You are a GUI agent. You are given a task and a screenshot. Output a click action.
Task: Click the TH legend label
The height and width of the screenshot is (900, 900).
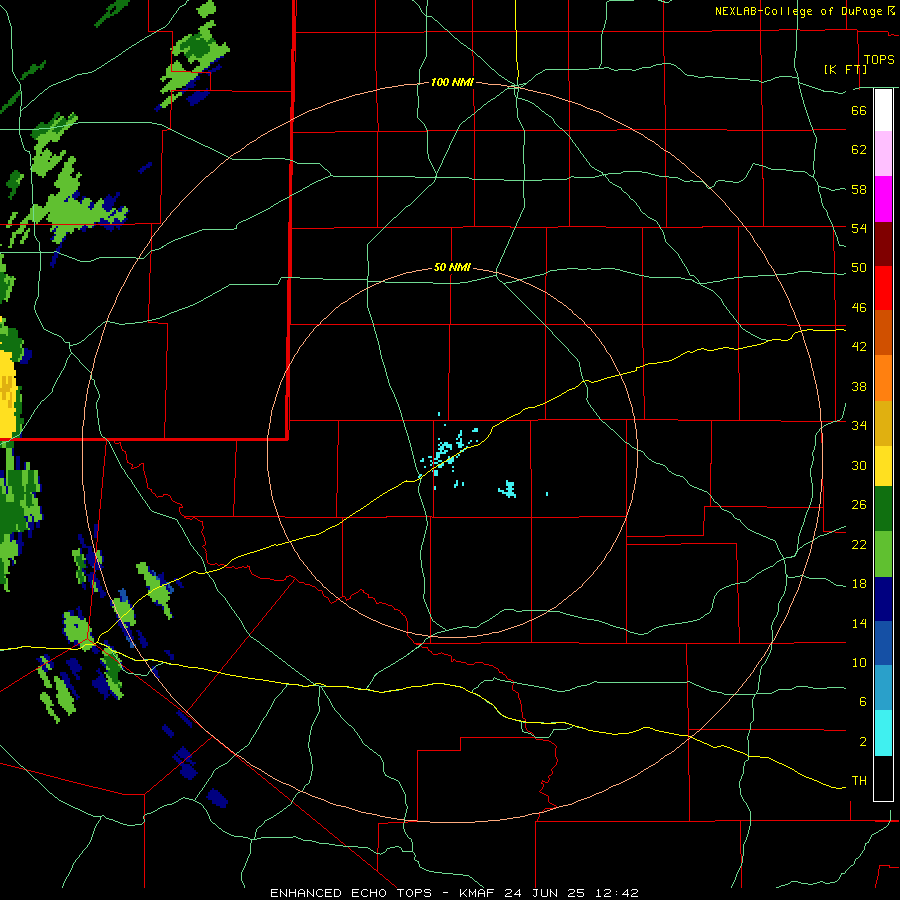coord(859,781)
